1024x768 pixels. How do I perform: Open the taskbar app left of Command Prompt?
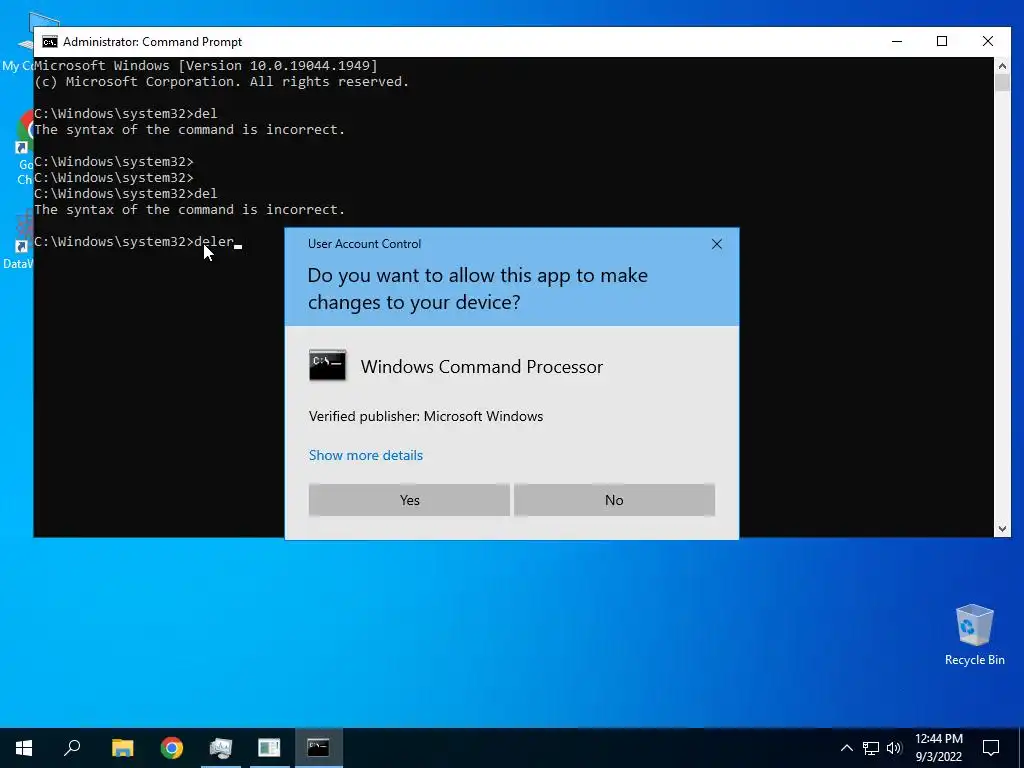269,748
